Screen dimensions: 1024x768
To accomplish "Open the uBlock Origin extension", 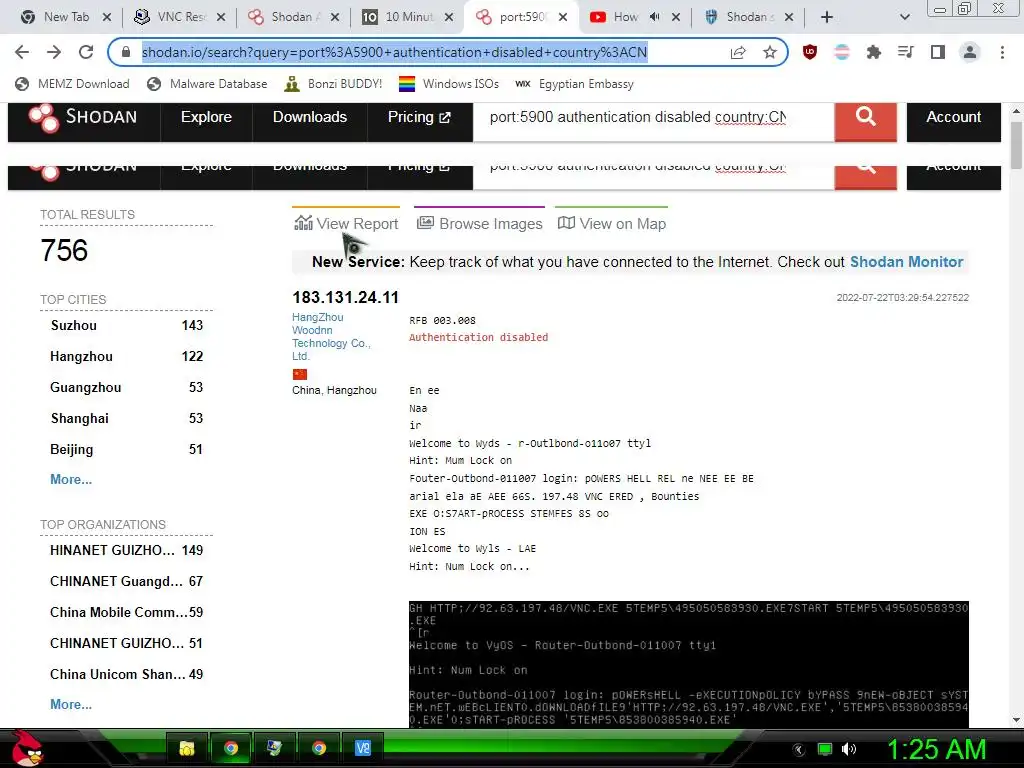I will pyautogui.click(x=810, y=52).
